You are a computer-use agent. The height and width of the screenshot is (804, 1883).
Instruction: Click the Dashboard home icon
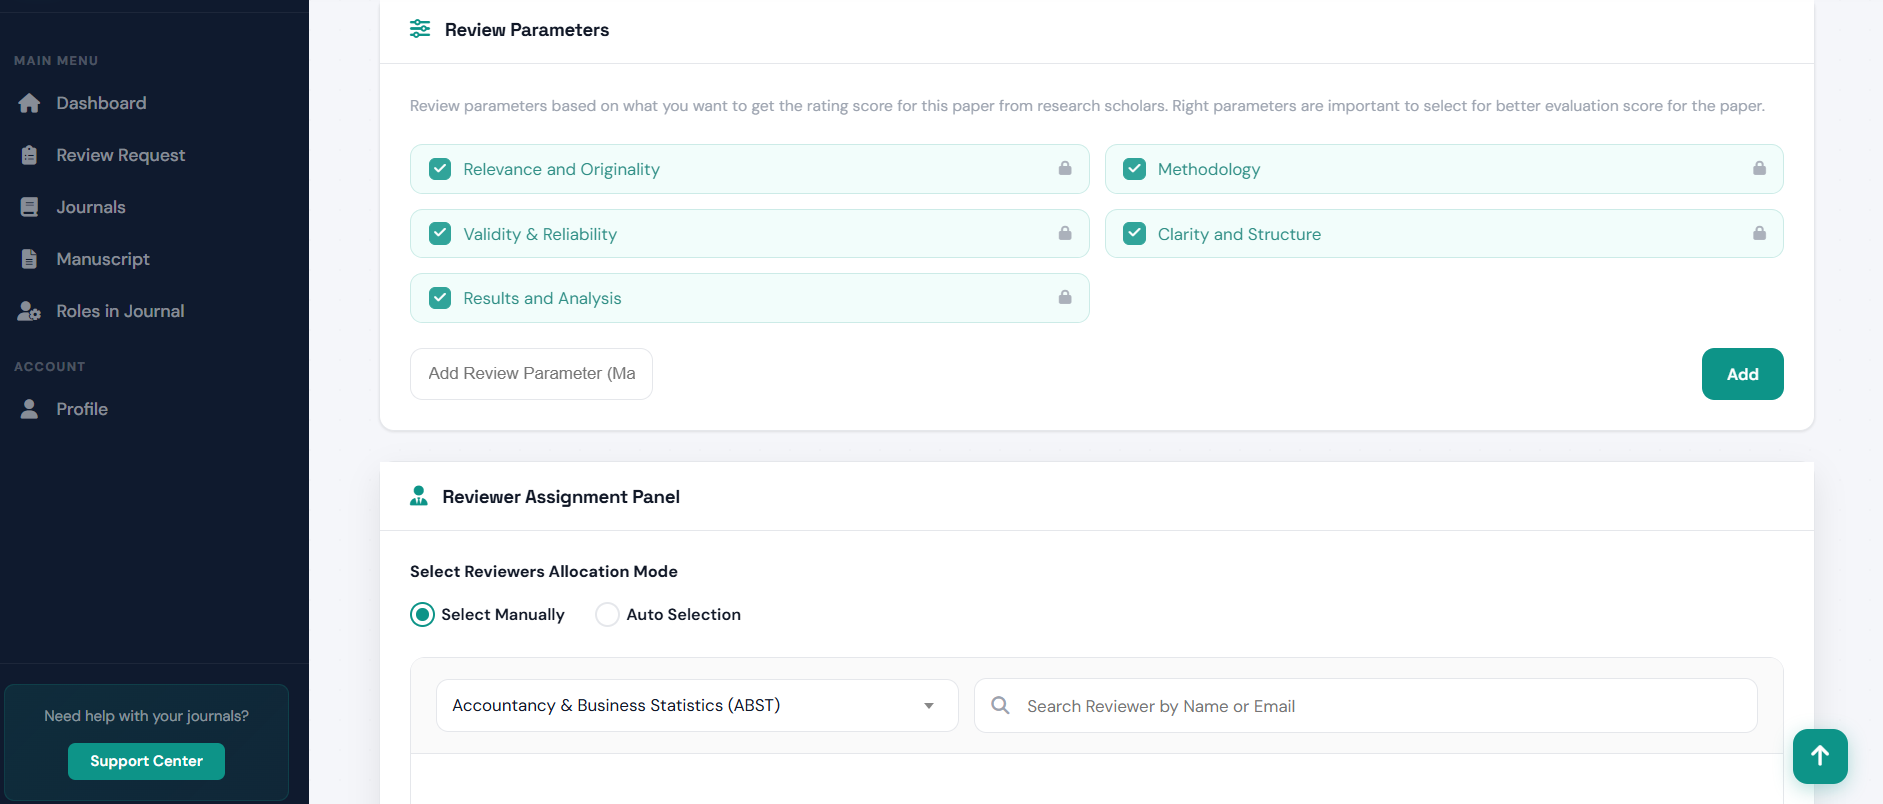[29, 103]
